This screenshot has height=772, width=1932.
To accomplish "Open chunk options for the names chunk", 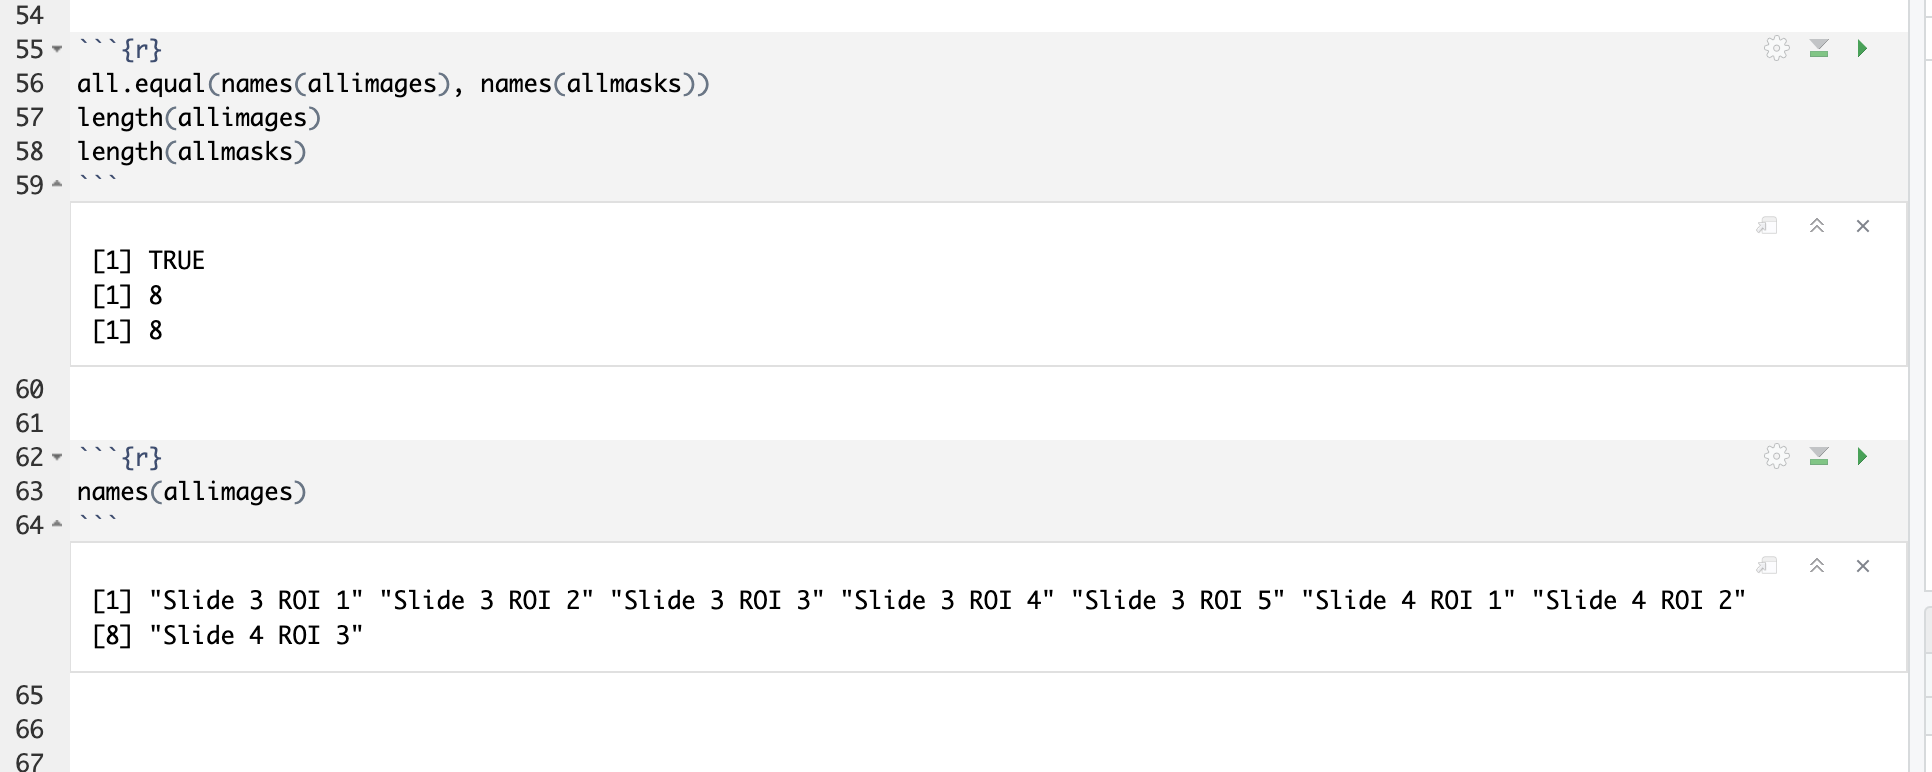I will [x=1777, y=457].
